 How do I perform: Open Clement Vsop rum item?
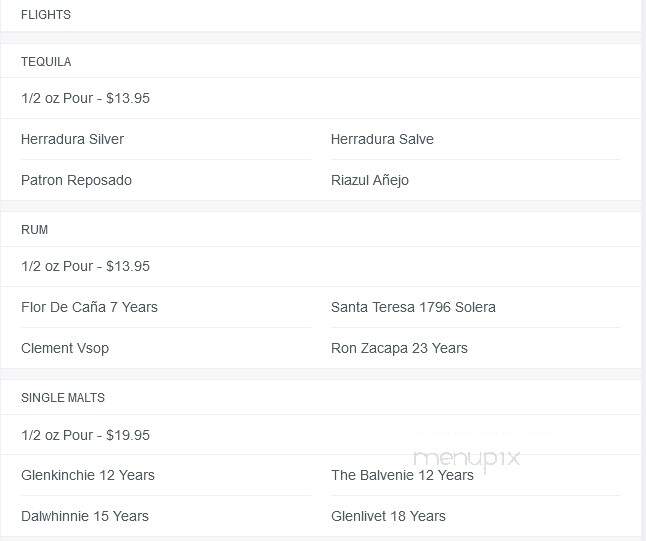click(x=65, y=348)
